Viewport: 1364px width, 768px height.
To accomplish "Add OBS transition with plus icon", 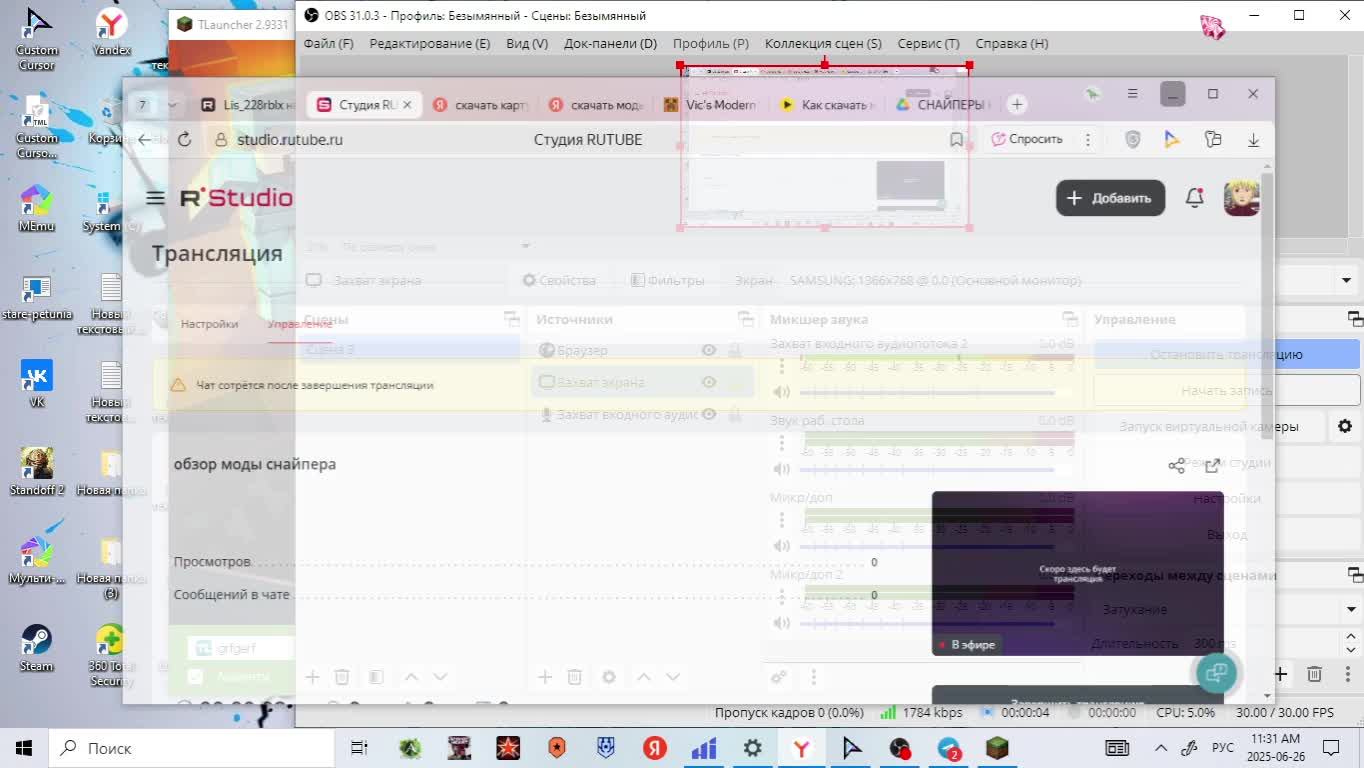I will coord(1280,674).
